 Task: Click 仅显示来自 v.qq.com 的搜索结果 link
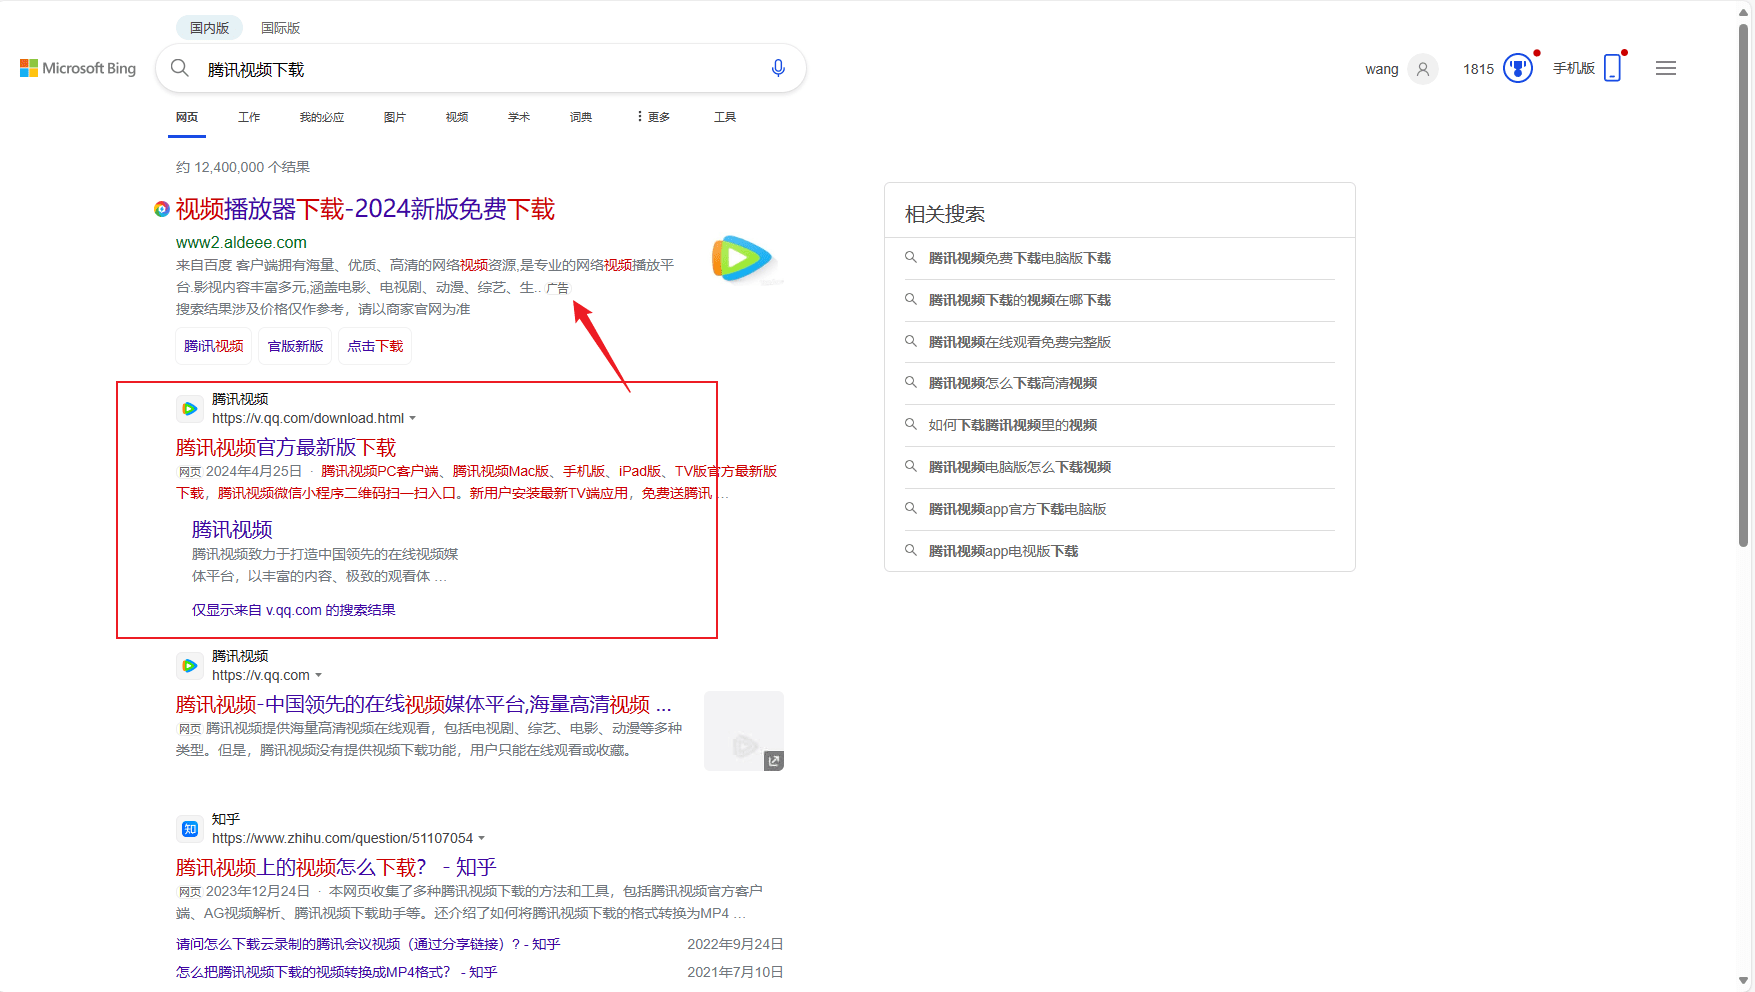[294, 610]
